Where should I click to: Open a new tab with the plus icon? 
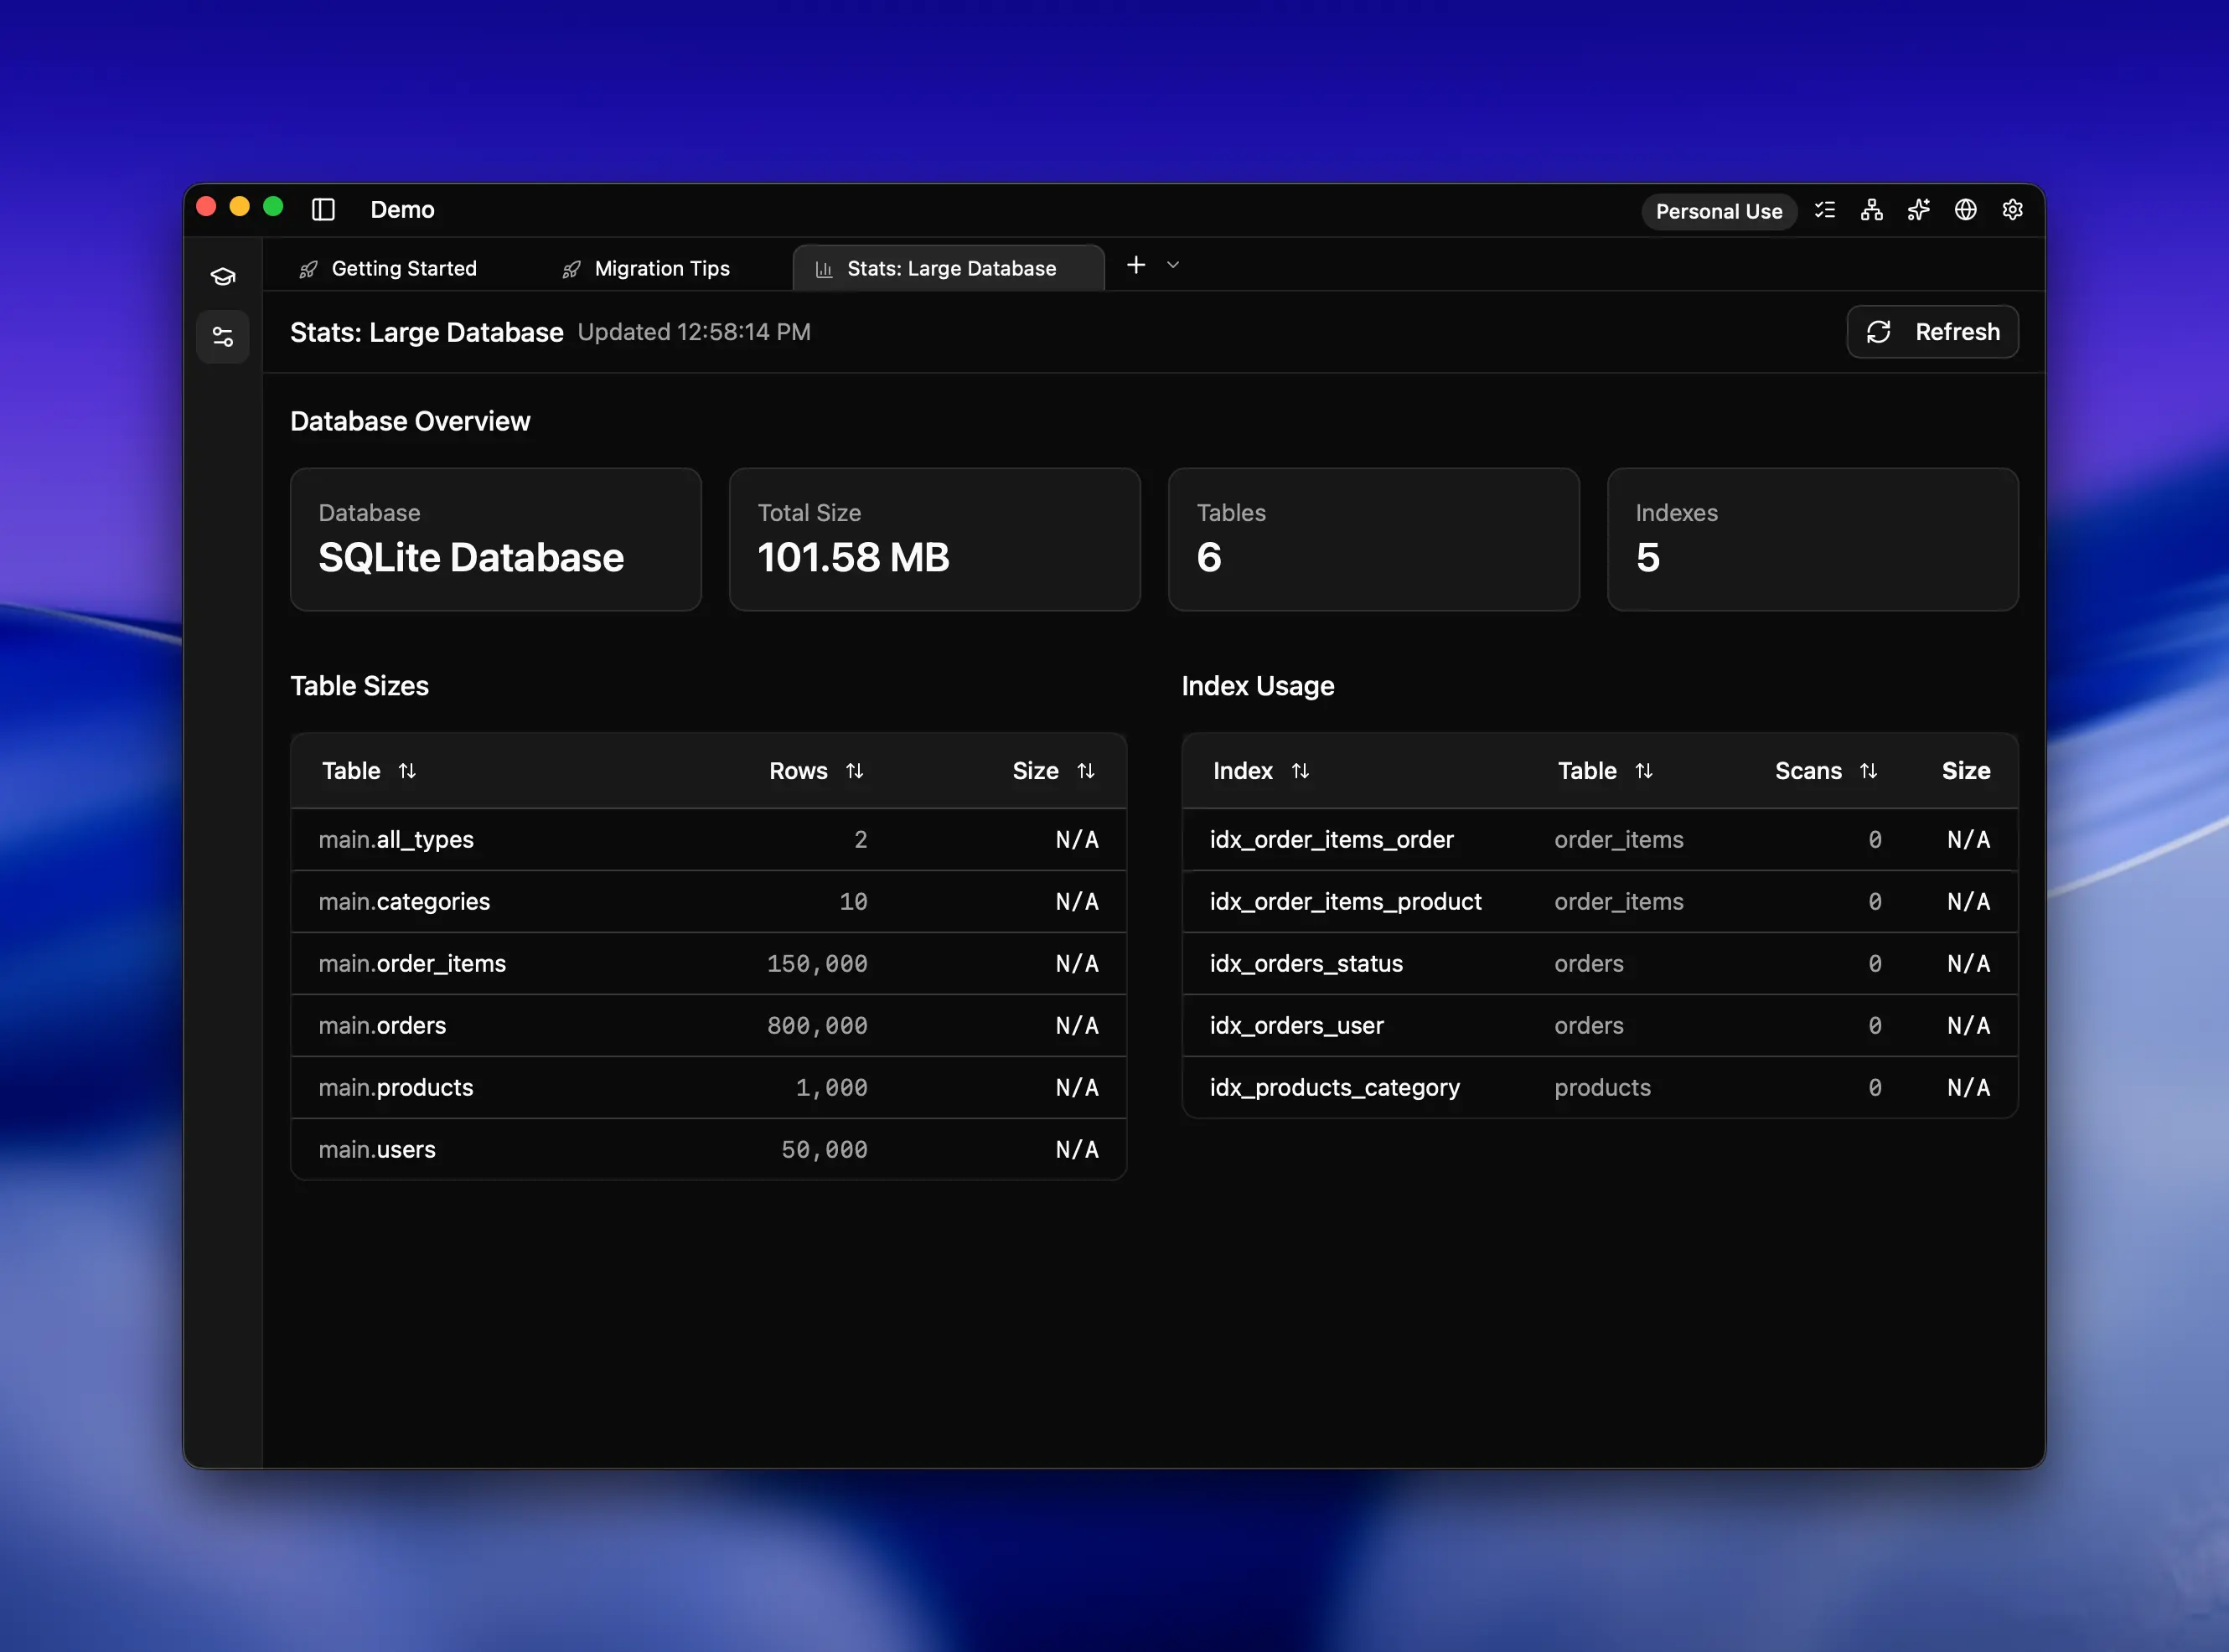[x=1136, y=265]
